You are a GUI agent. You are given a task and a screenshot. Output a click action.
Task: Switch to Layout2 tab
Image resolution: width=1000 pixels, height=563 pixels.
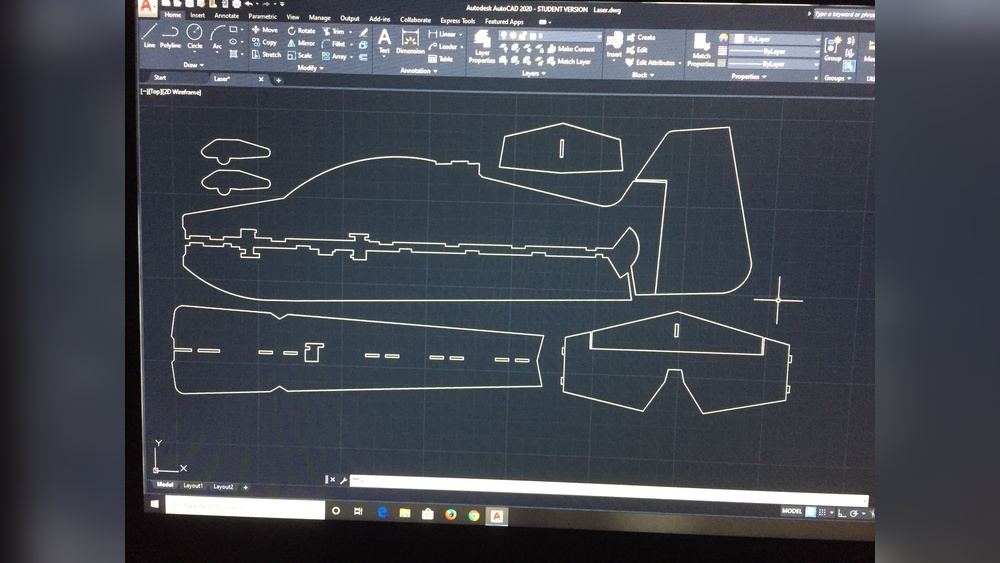click(223, 486)
